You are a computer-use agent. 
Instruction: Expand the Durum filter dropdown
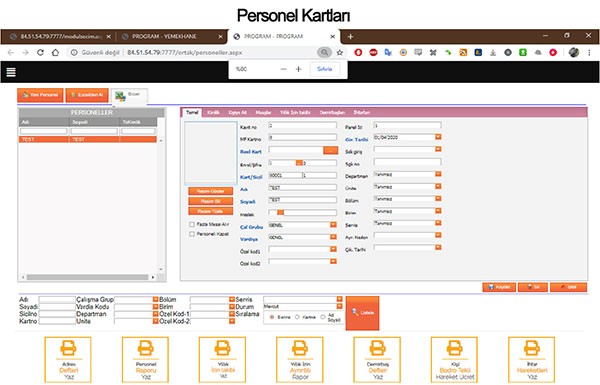[x=339, y=306]
